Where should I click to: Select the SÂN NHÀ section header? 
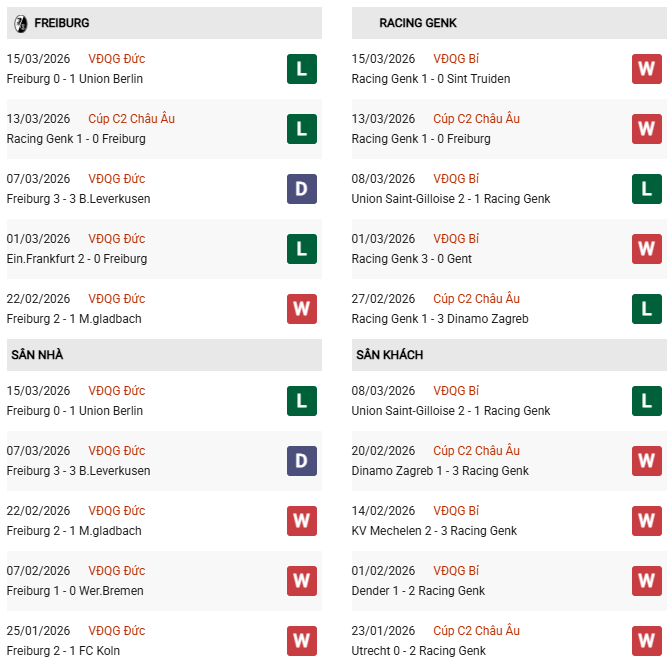pos(37,355)
